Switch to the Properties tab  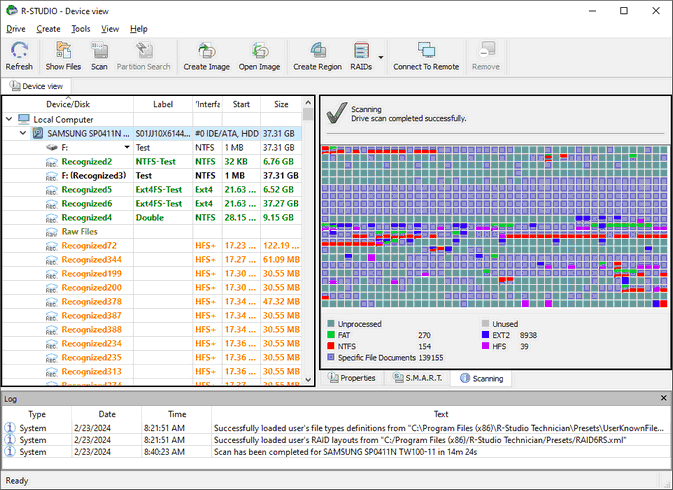[x=352, y=378]
